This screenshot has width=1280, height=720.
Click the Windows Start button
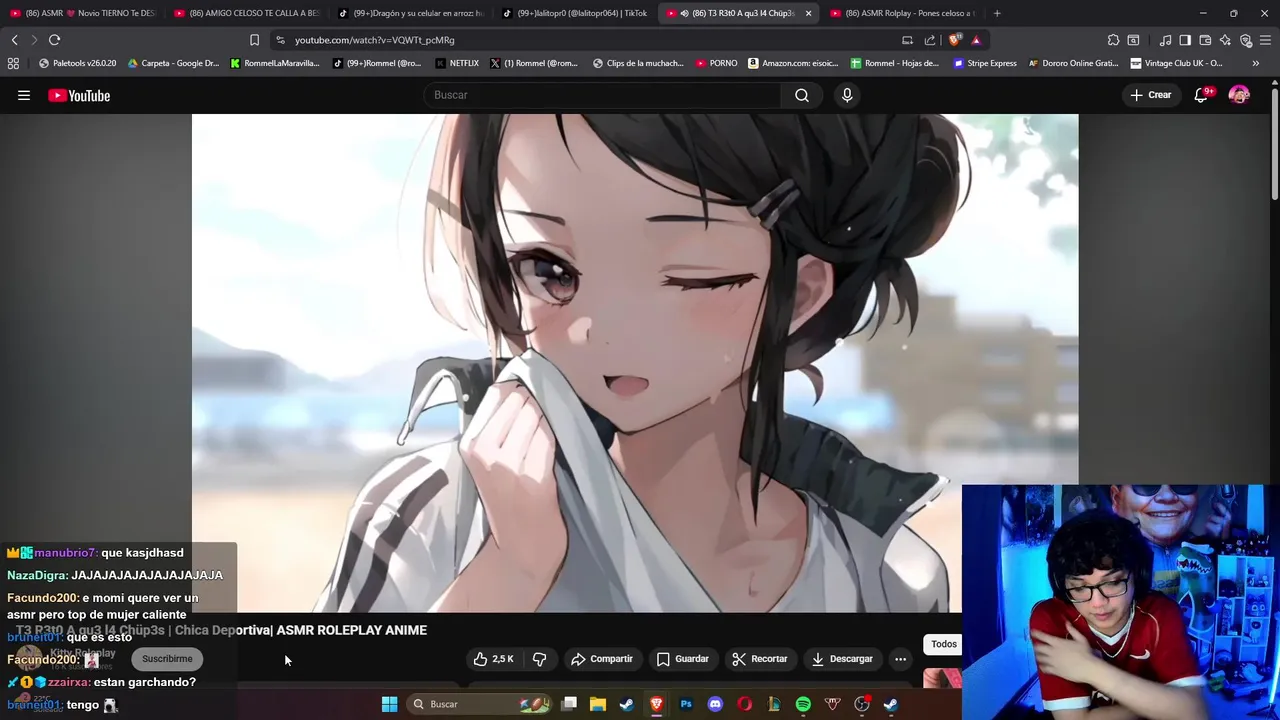pyautogui.click(x=389, y=704)
